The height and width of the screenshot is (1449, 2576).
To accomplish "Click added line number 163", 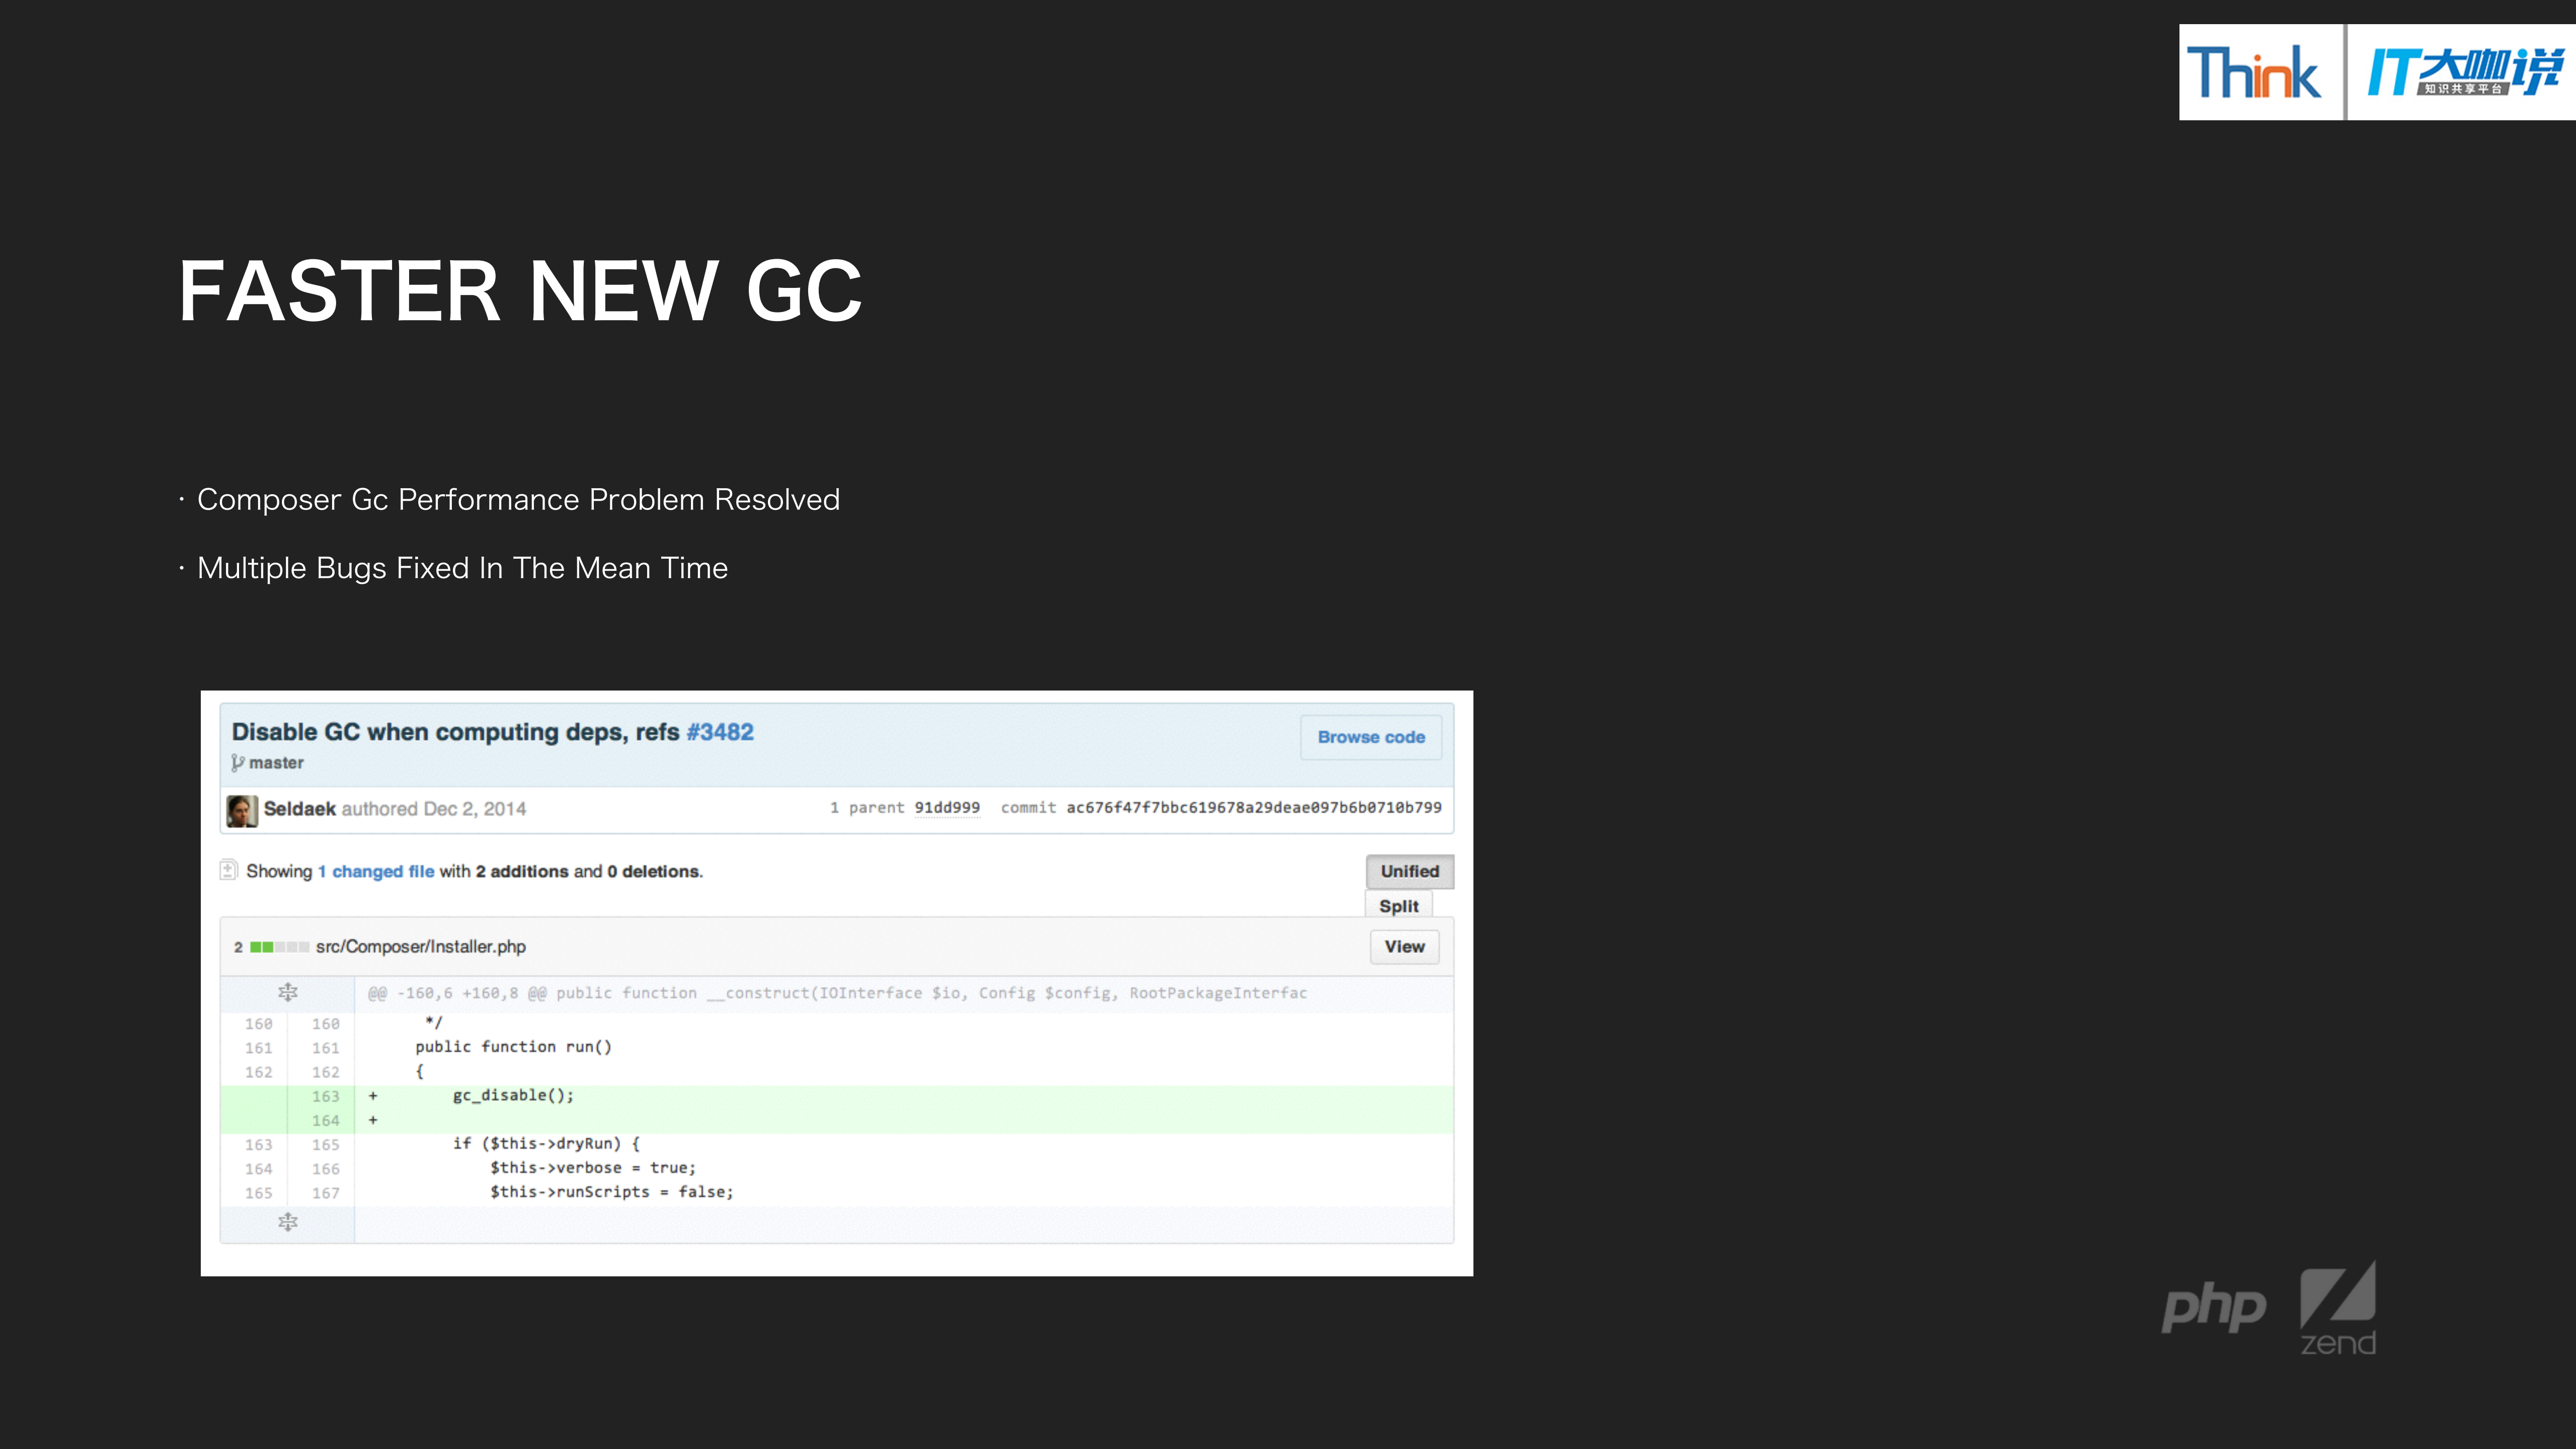I will point(325,1097).
